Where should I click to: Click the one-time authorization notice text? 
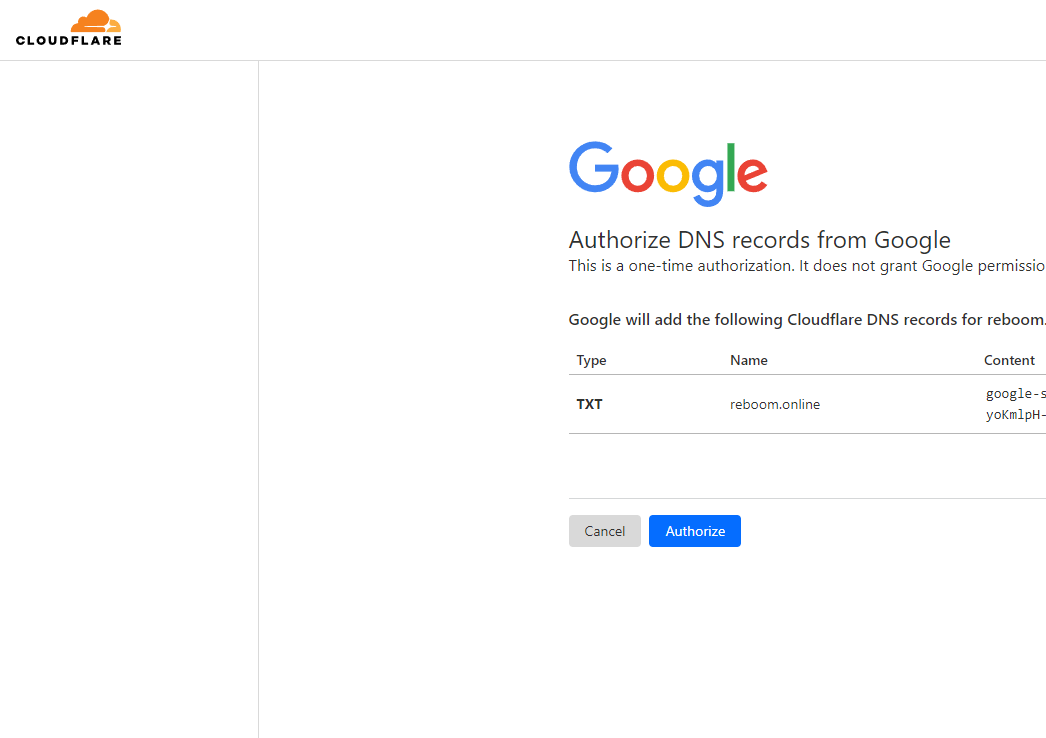pyautogui.click(x=806, y=266)
